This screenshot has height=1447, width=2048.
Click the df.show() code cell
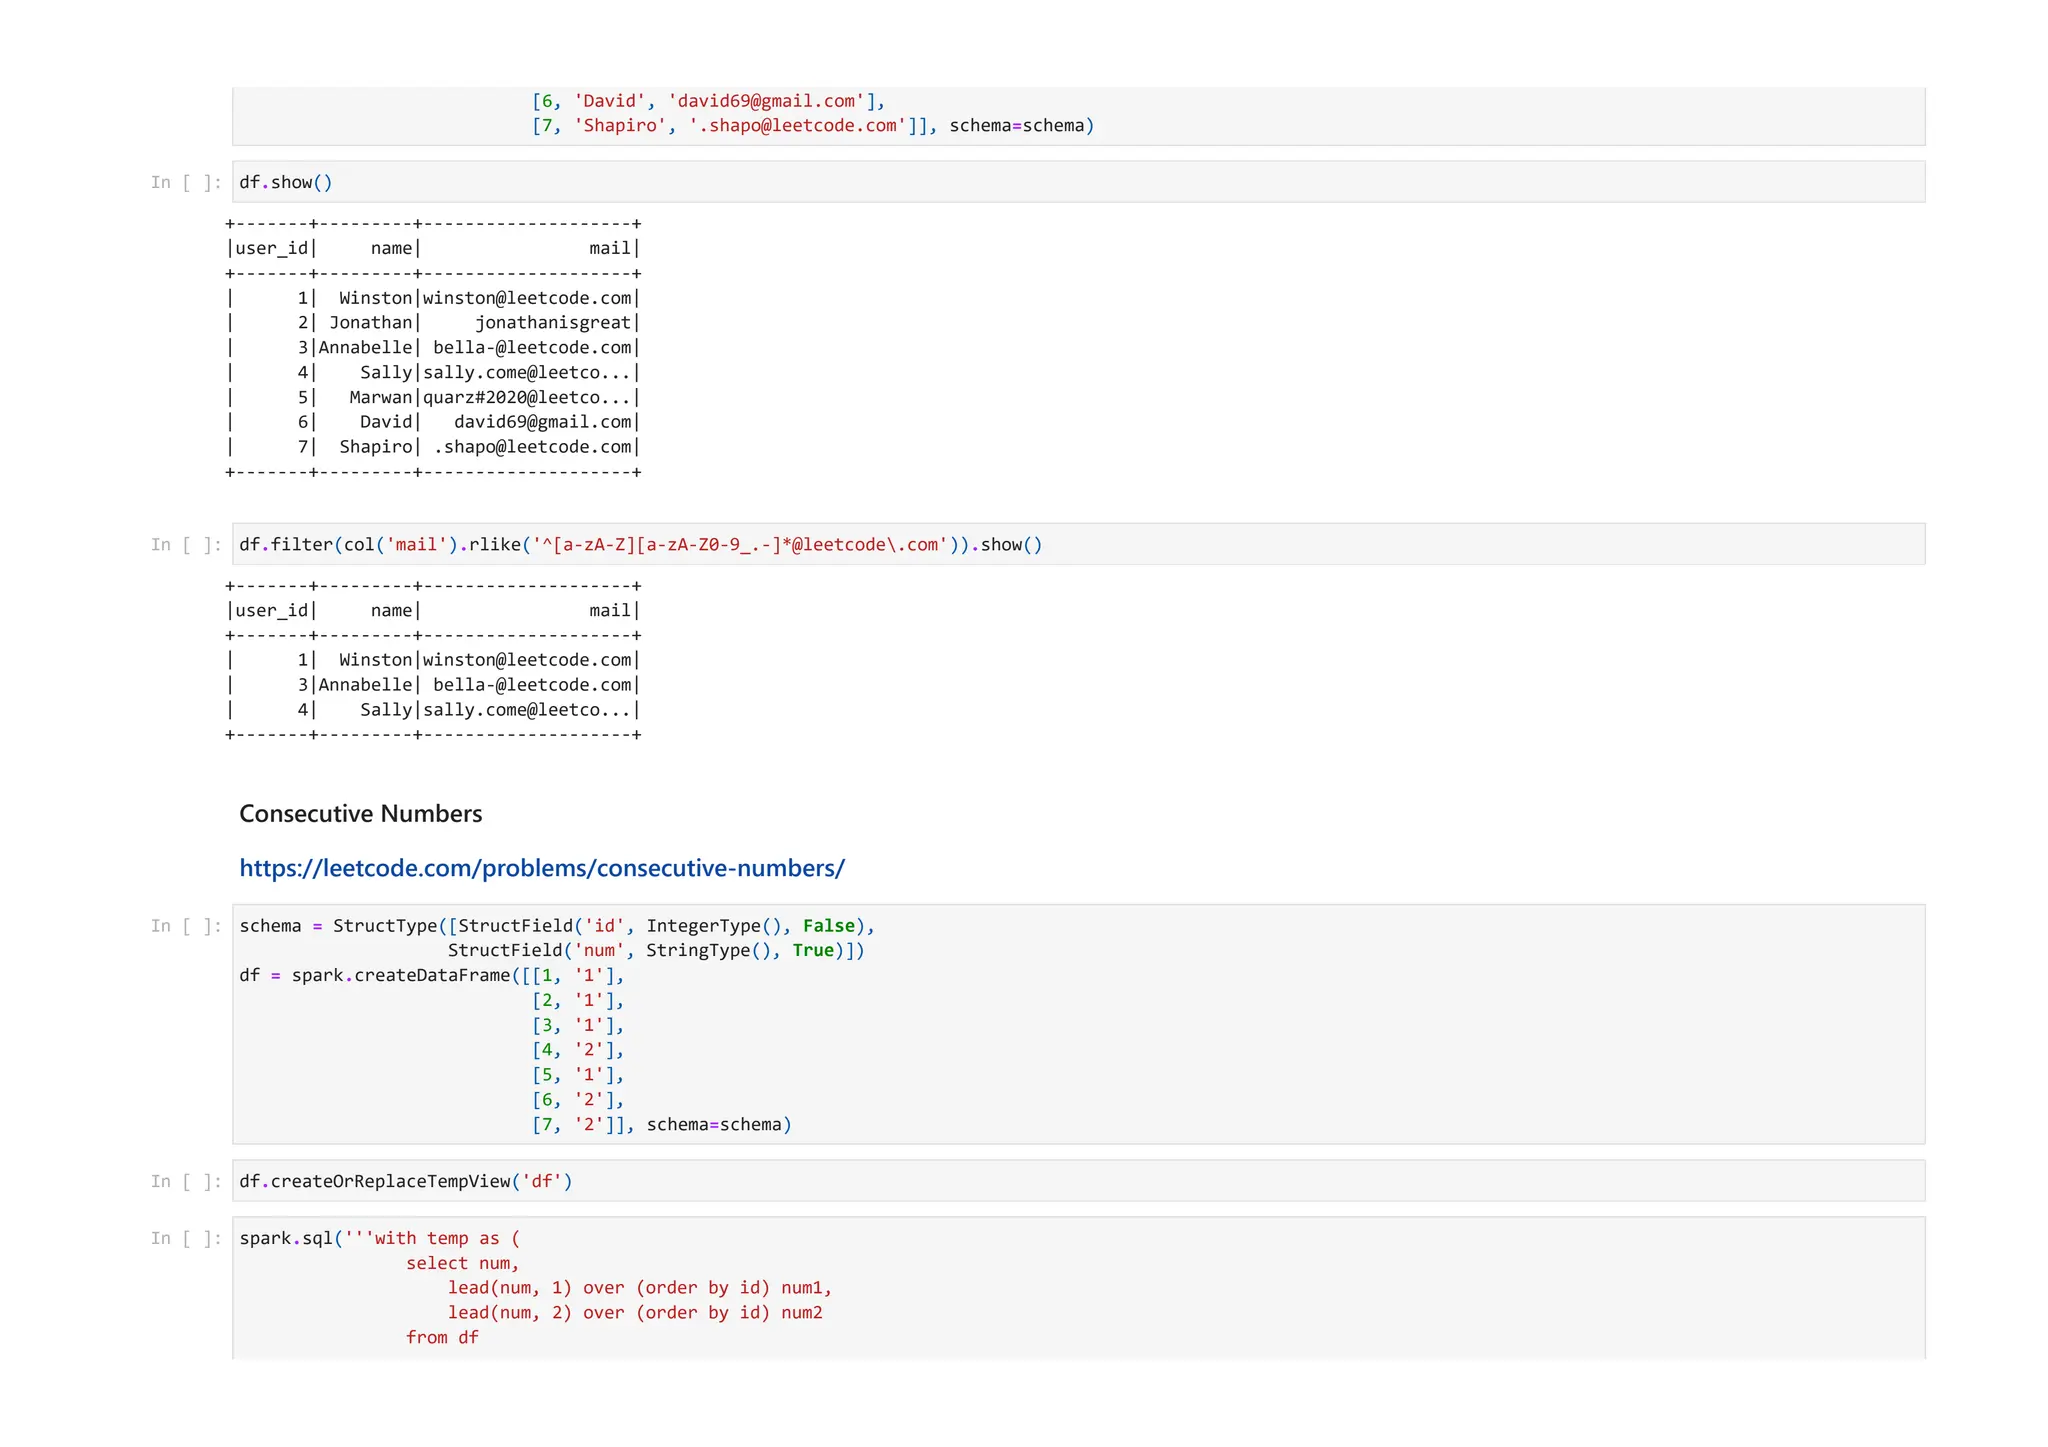pyautogui.click(x=1078, y=182)
